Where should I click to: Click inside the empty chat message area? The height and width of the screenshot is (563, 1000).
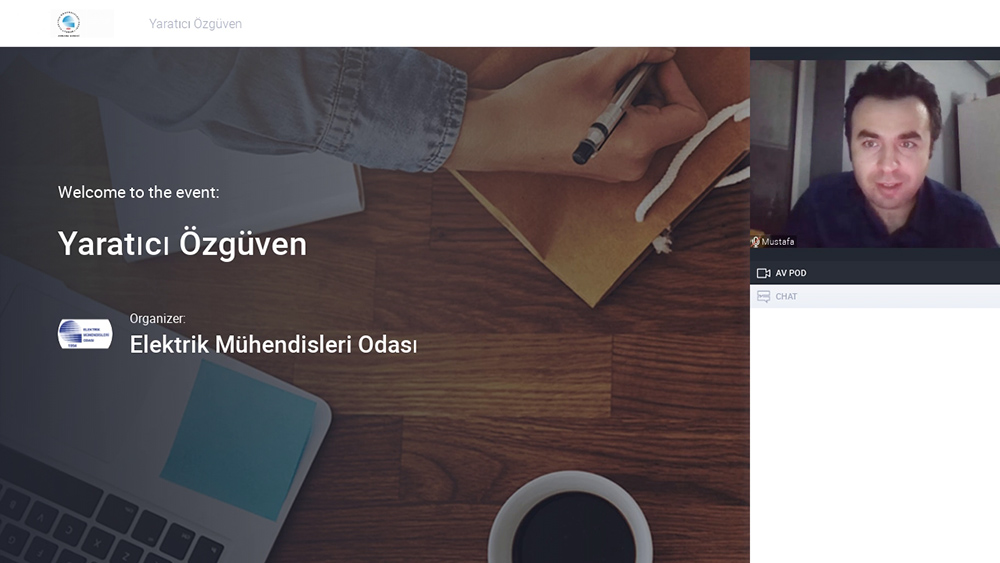click(x=875, y=435)
